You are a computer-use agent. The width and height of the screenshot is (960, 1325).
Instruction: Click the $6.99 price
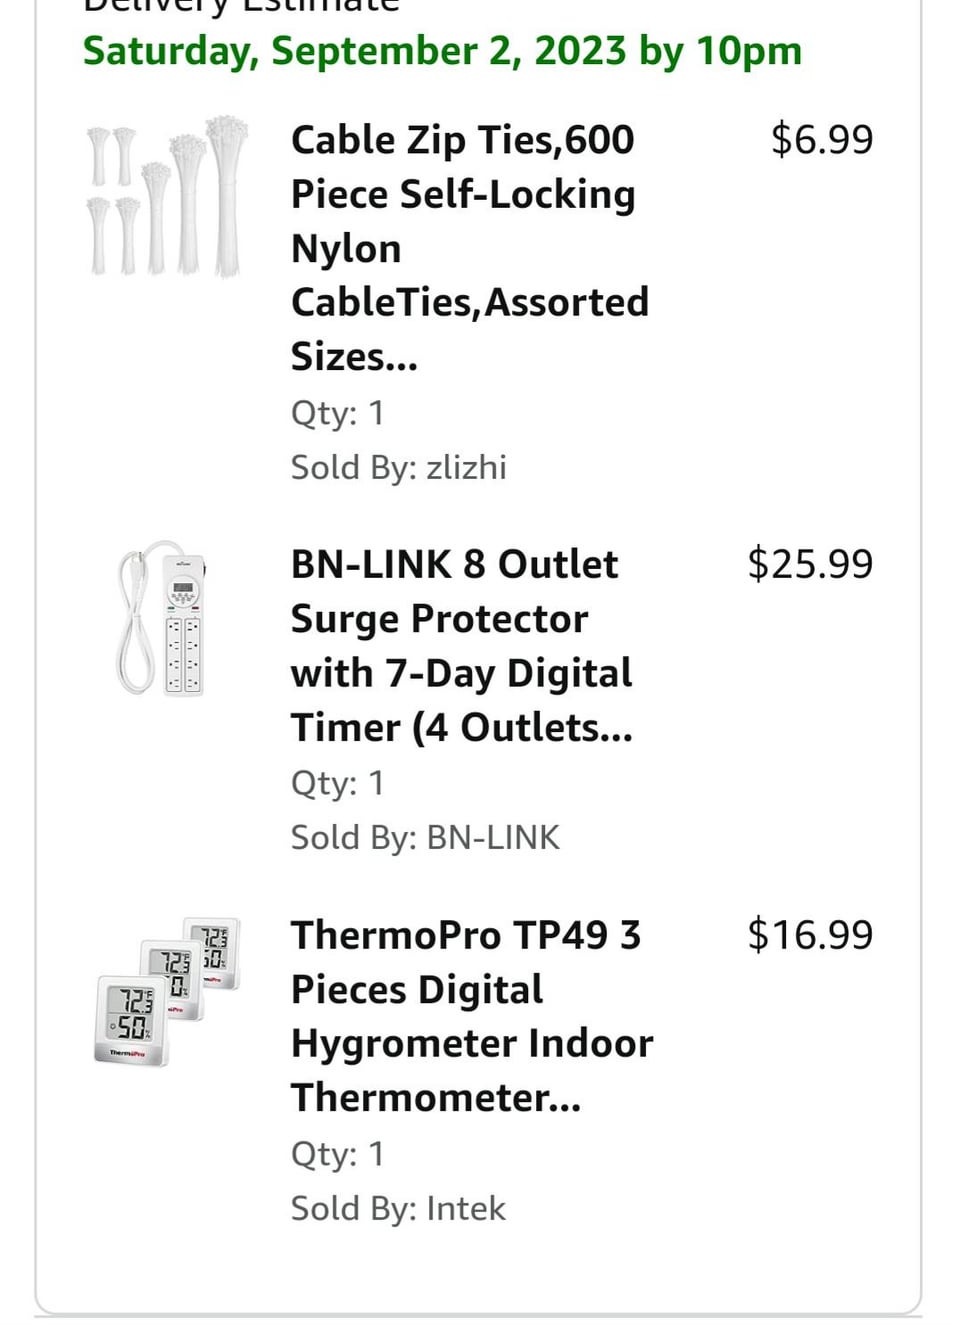click(821, 140)
